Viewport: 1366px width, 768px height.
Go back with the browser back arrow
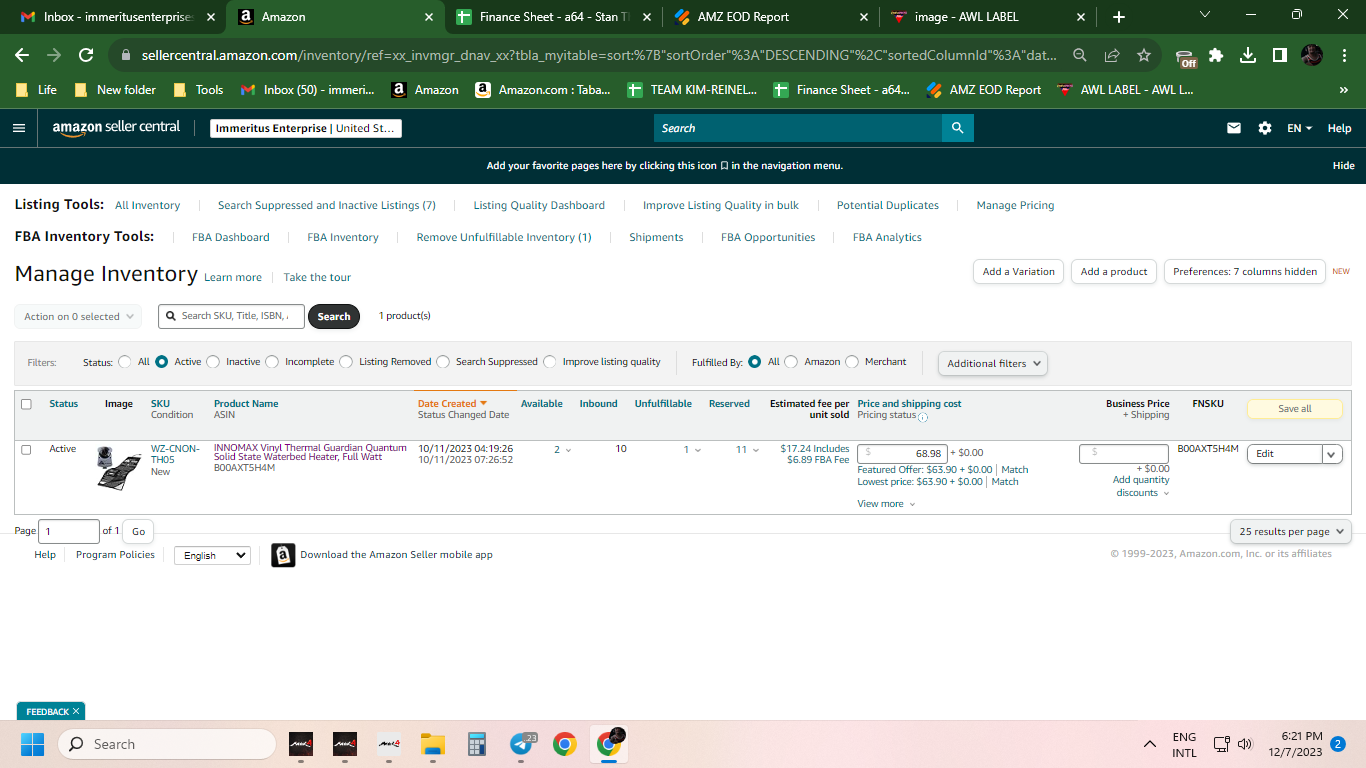(22, 55)
